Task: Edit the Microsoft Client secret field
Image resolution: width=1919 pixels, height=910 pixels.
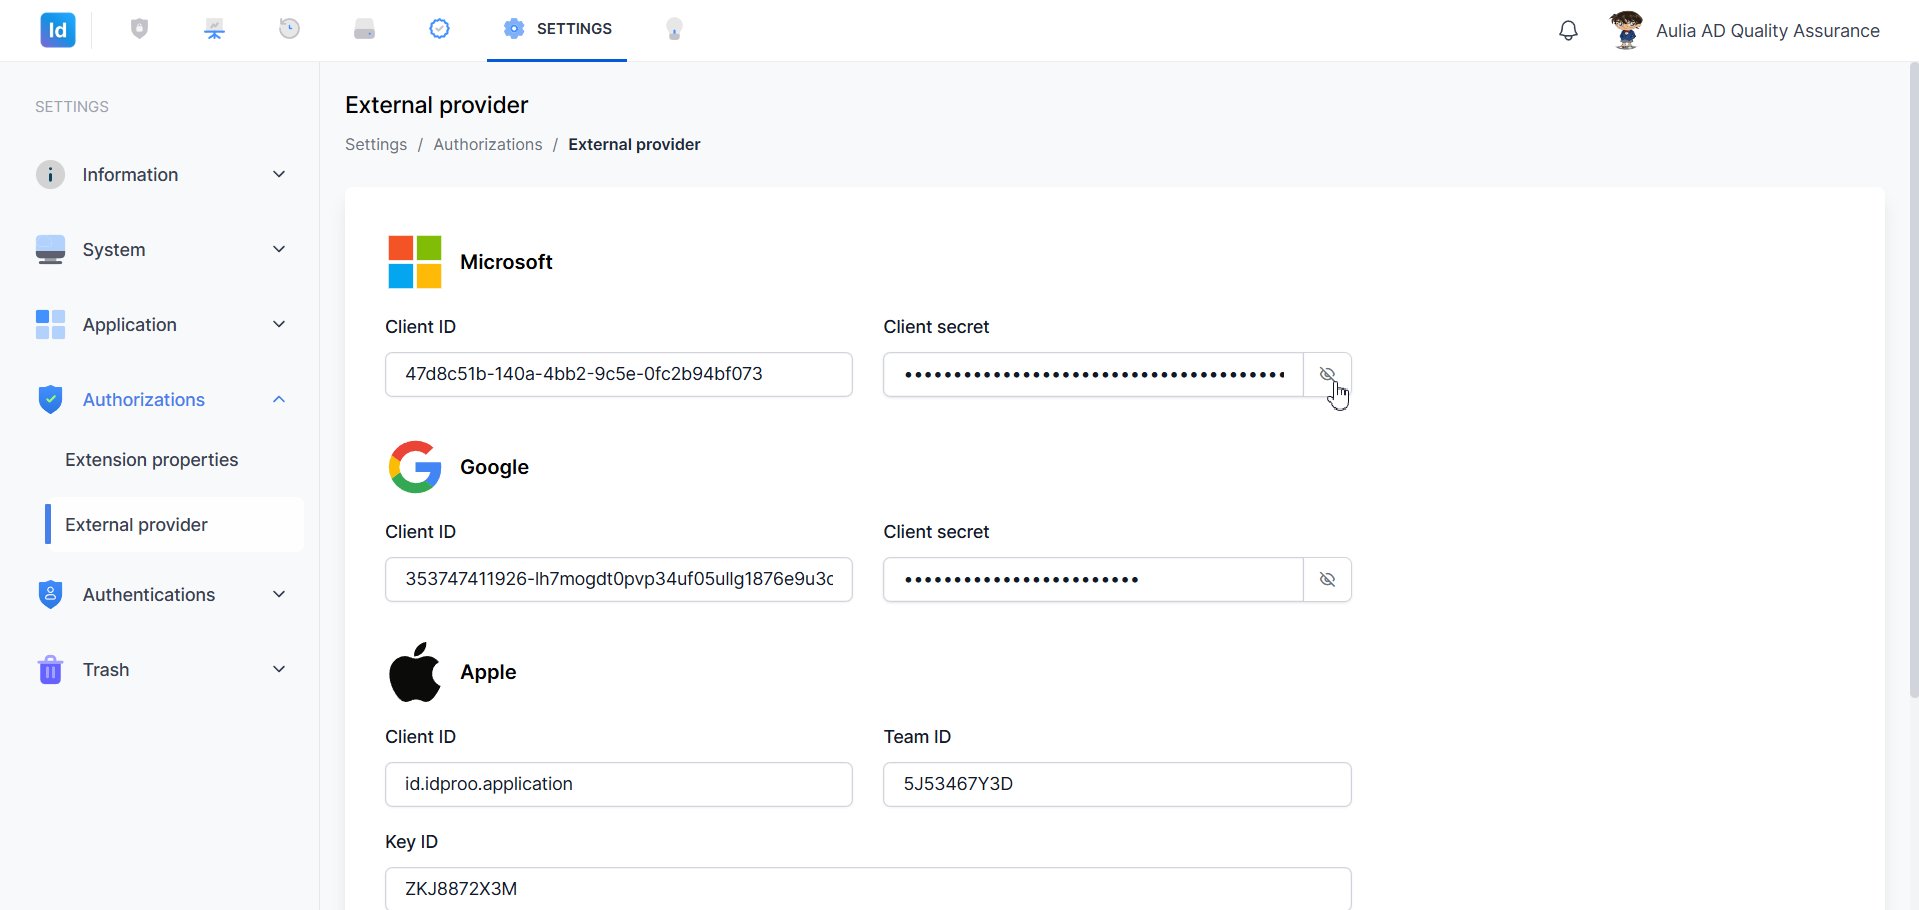Action: (1093, 375)
